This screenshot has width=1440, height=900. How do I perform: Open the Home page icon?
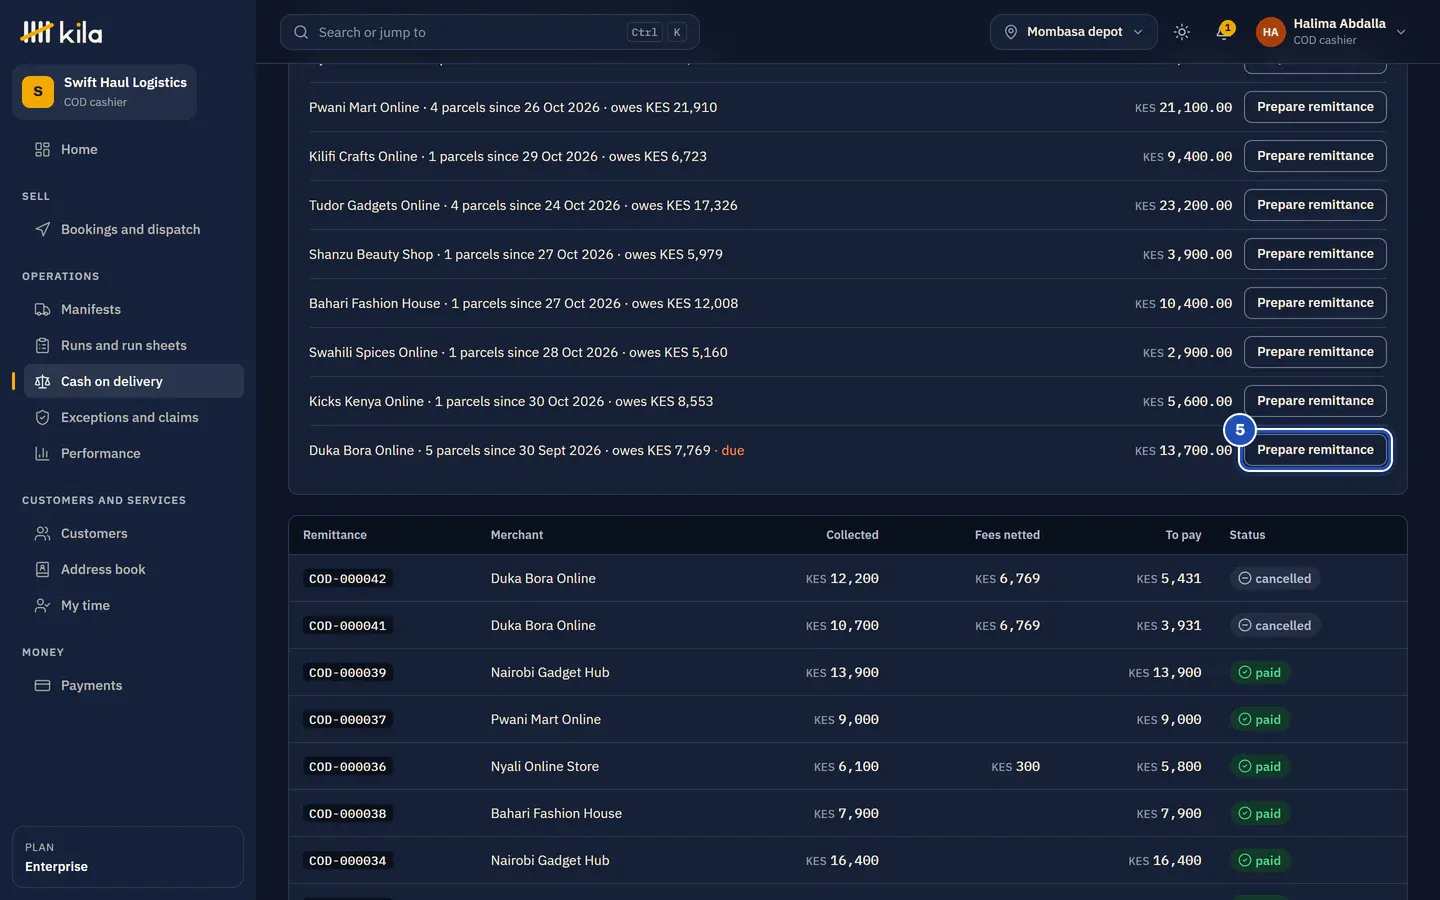[x=42, y=150]
